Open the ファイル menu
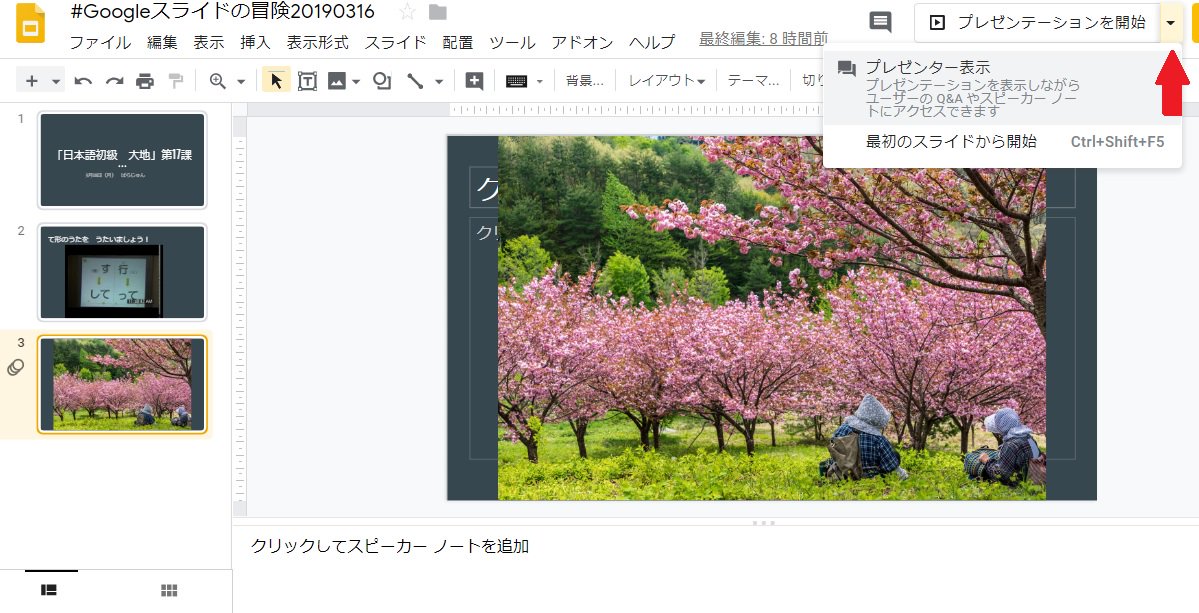The image size is (1199, 613). tap(100, 43)
